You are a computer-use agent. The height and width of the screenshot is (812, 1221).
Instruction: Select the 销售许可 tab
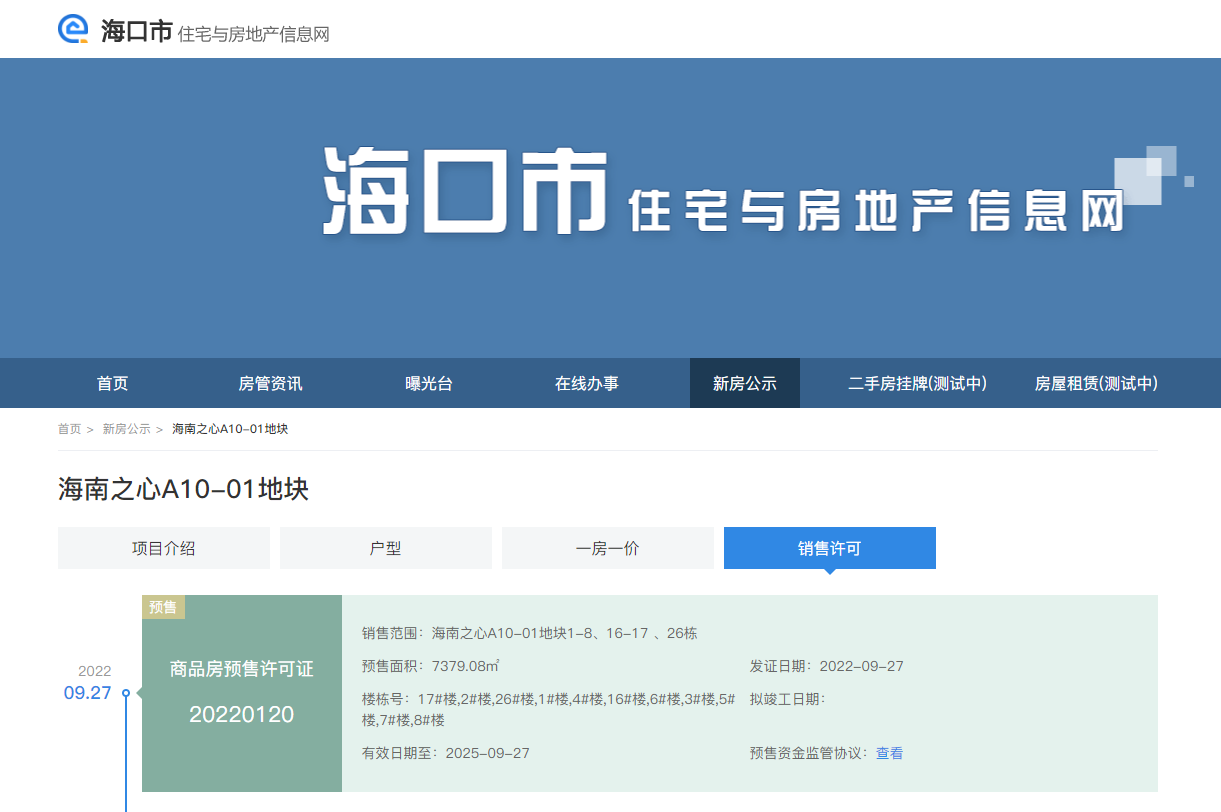coord(830,548)
